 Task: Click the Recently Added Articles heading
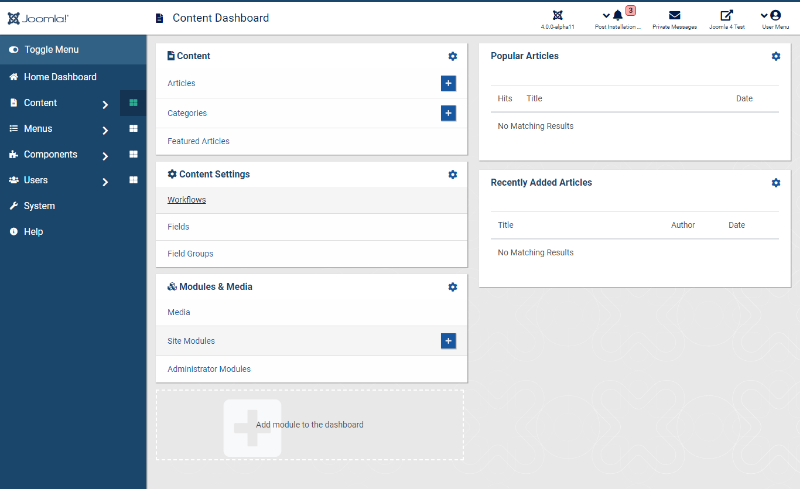pos(541,183)
